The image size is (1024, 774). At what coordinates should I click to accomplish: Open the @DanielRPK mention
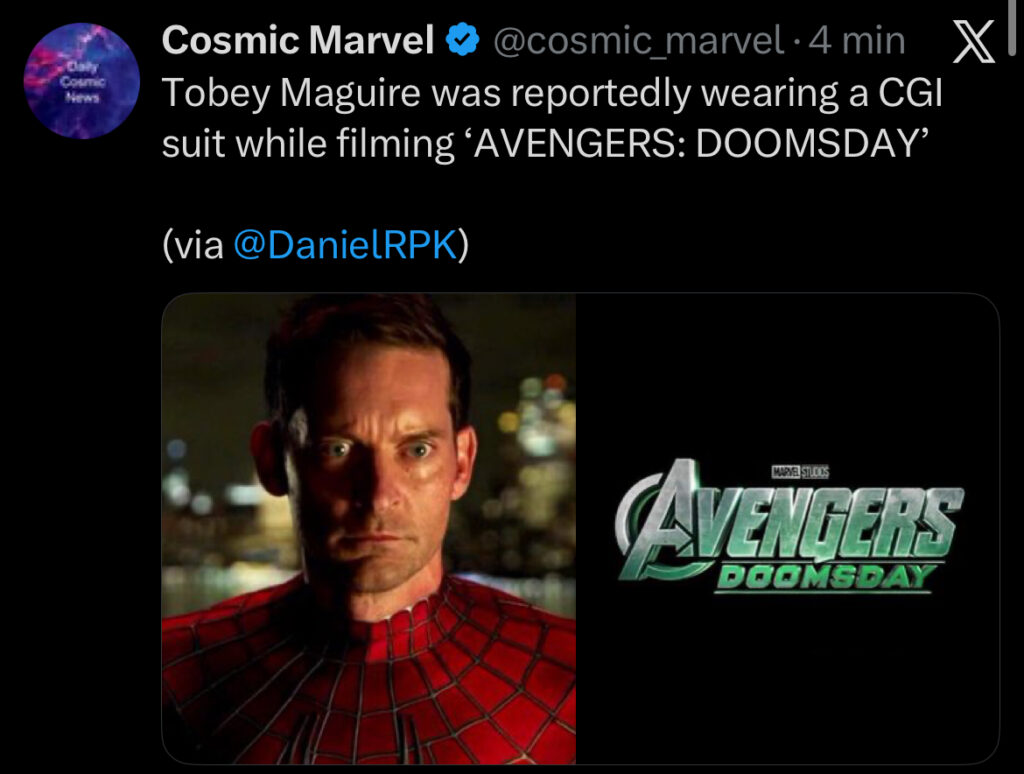pyautogui.click(x=345, y=246)
